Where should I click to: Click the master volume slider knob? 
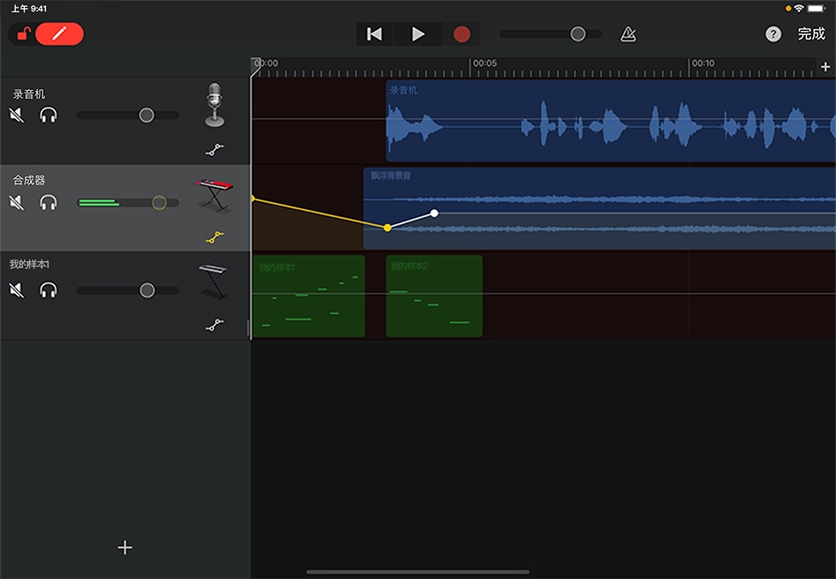[578, 34]
